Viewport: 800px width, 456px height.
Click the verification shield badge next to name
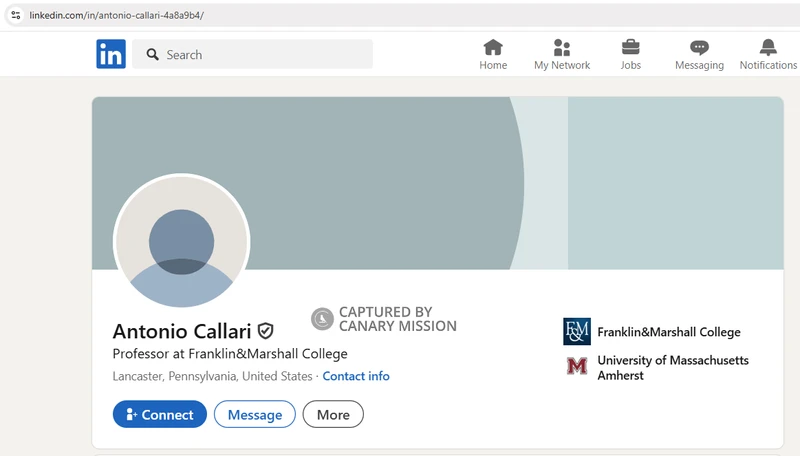265,331
